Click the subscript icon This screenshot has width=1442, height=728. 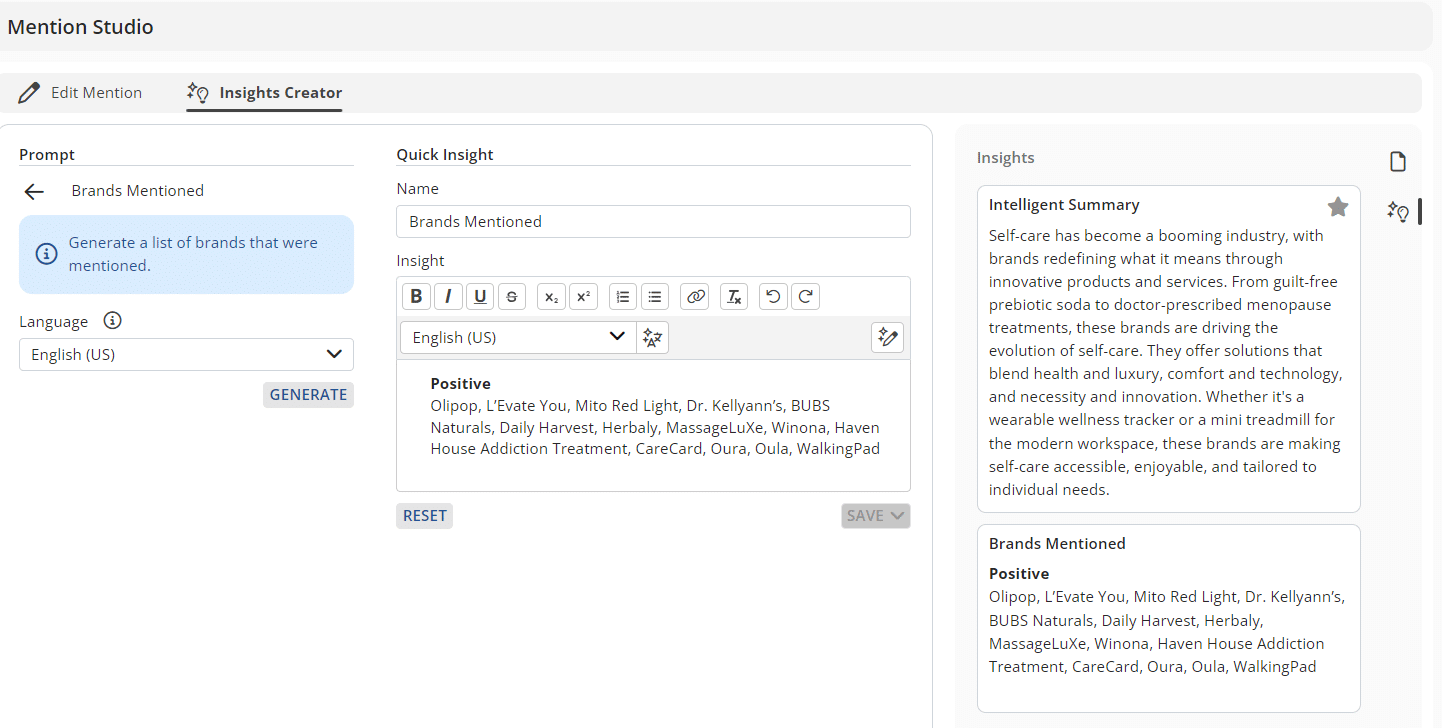point(551,296)
